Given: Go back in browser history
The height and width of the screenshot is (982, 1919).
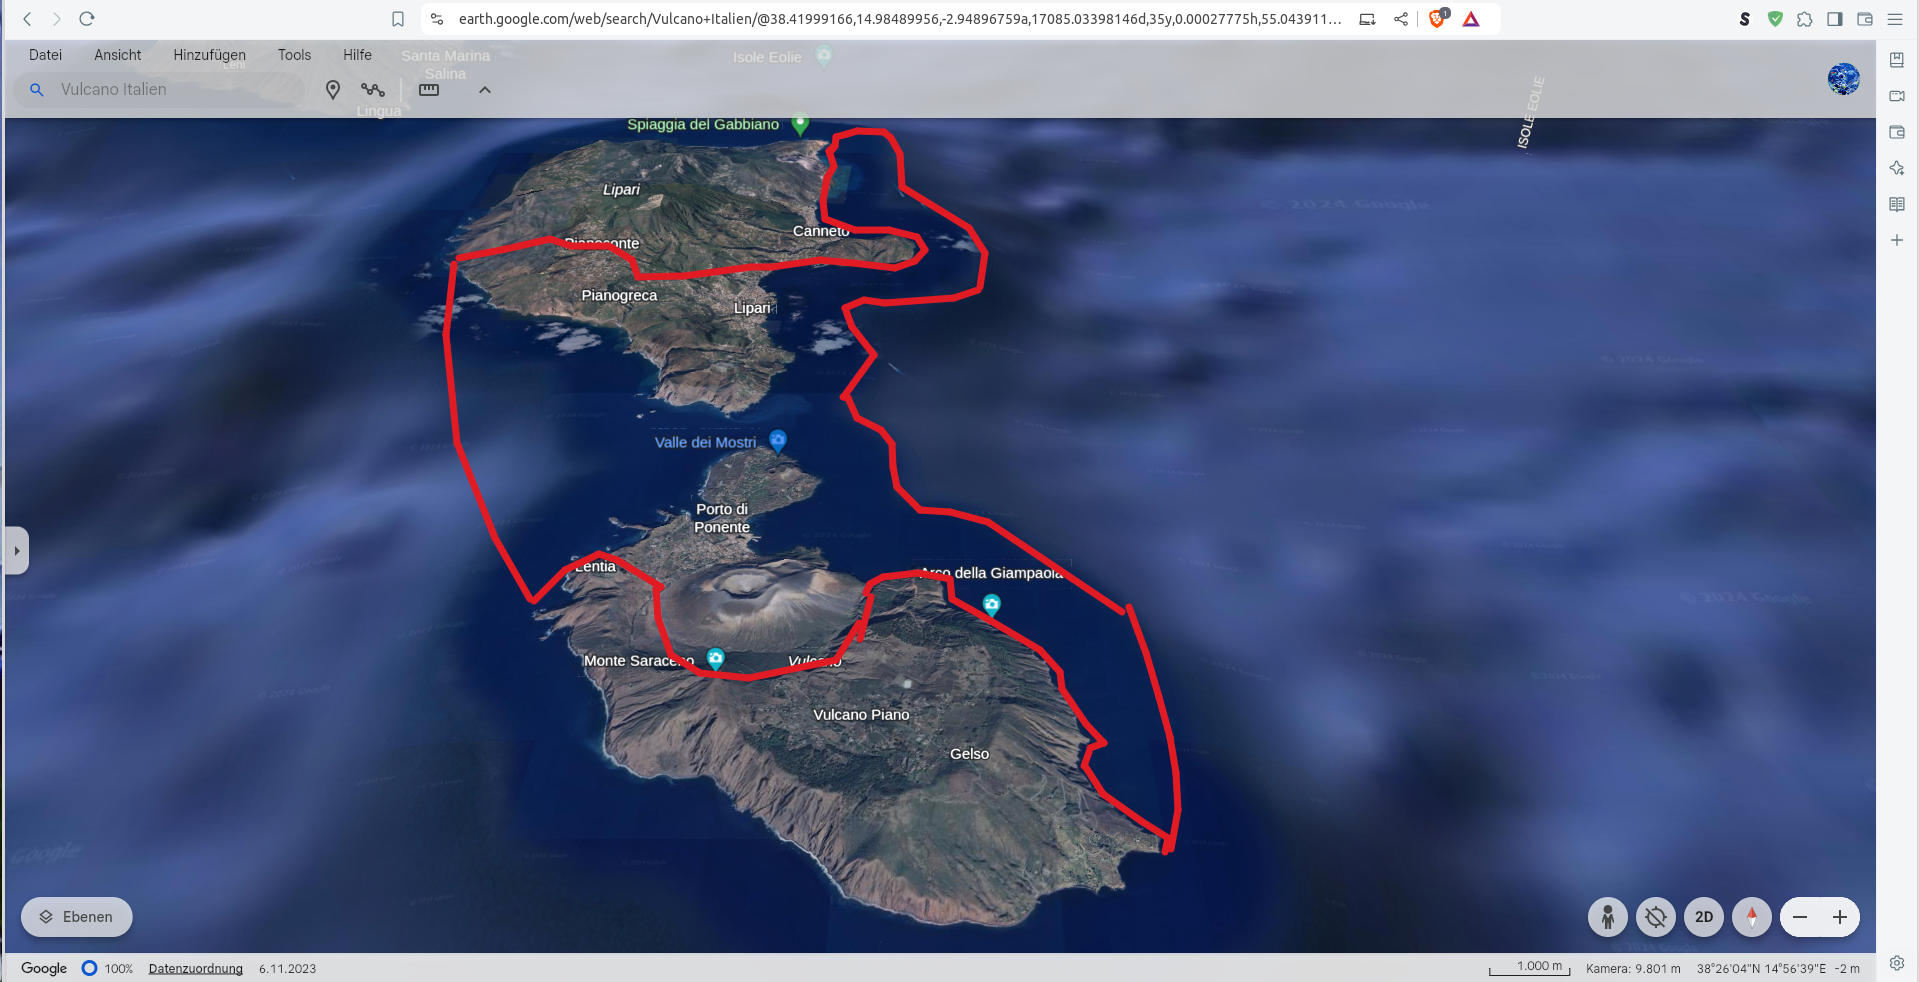Looking at the screenshot, I should (27, 19).
